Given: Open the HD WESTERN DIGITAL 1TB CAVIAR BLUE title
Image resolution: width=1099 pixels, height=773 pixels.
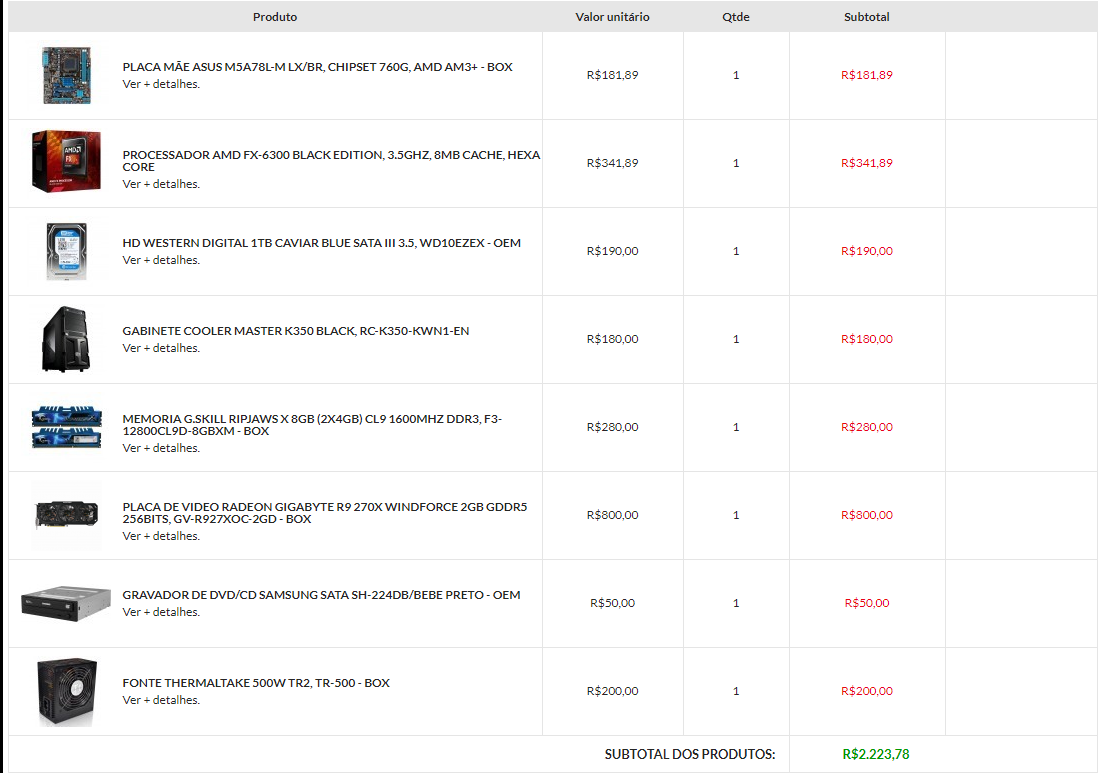Looking at the screenshot, I should click(x=322, y=243).
